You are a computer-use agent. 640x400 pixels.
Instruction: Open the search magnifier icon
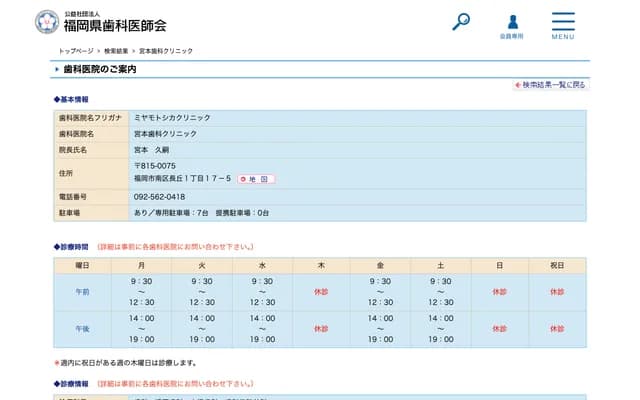coord(461,22)
